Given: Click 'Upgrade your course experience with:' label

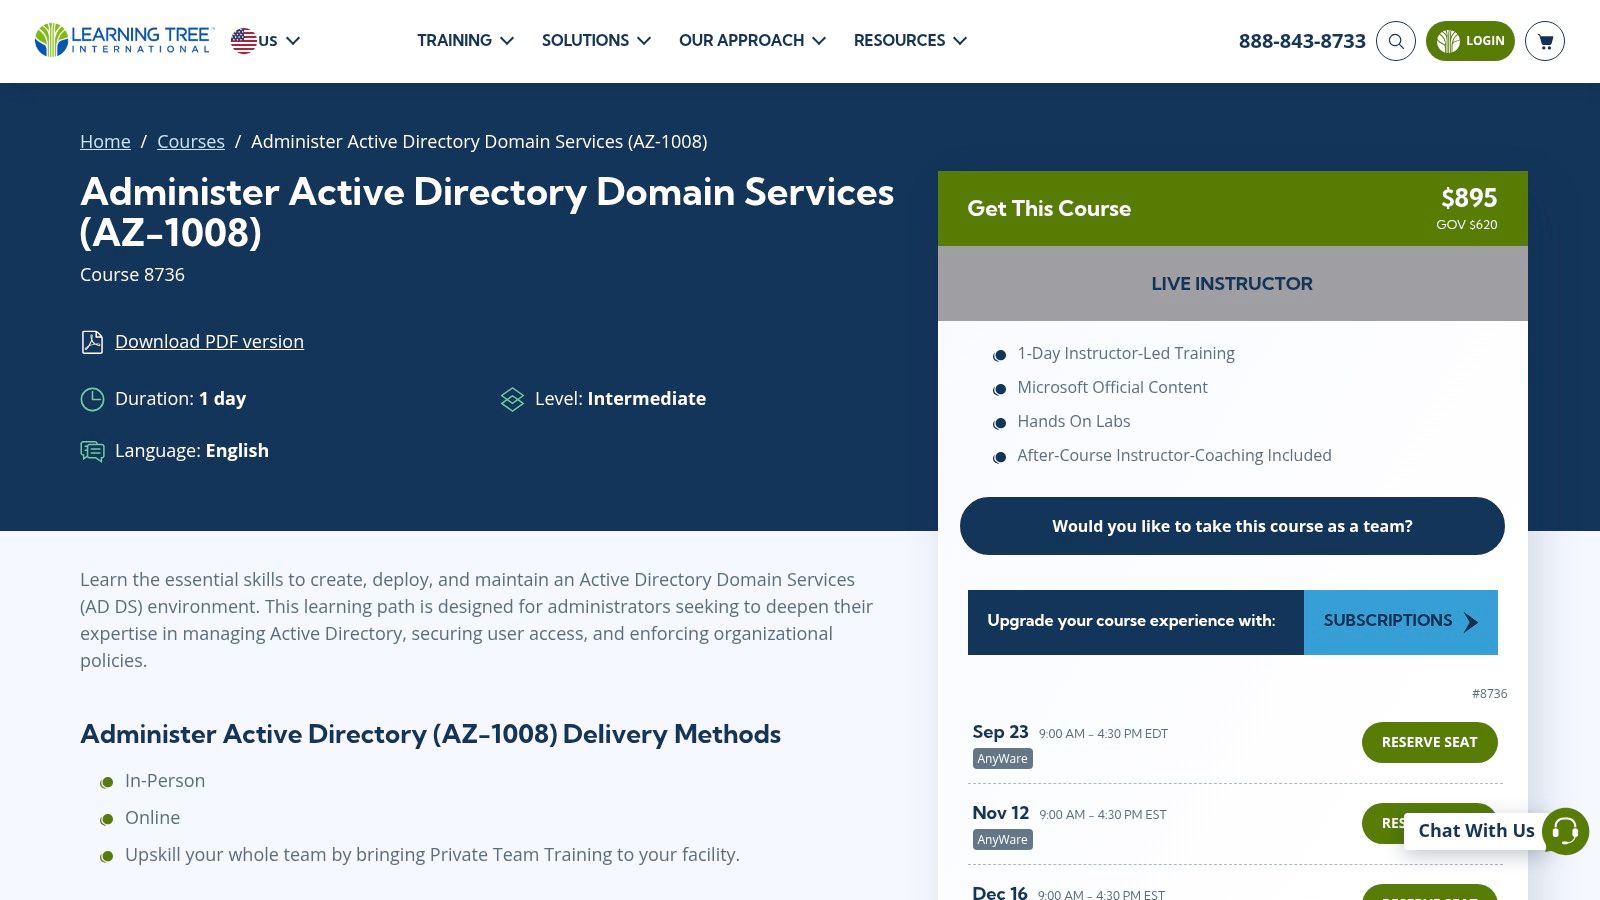Looking at the screenshot, I should click(x=1131, y=621).
